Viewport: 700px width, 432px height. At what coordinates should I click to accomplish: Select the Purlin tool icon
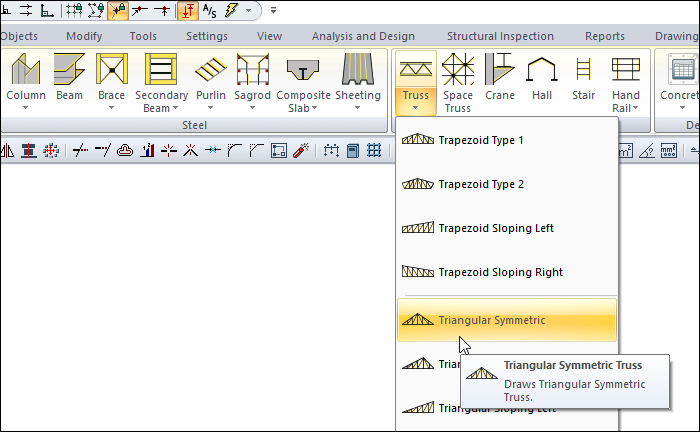[211, 70]
